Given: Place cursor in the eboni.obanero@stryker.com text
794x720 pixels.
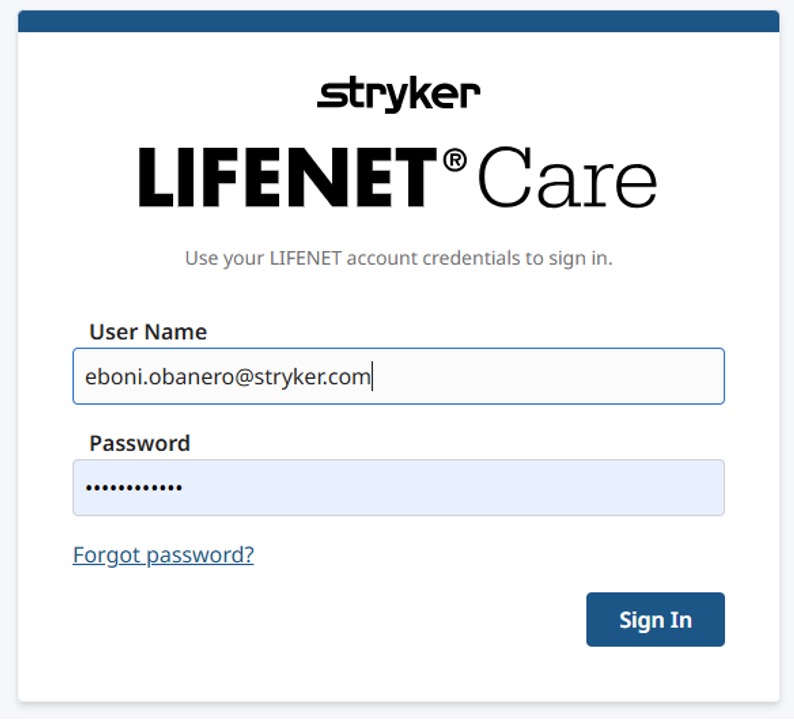Looking at the screenshot, I should tap(227, 377).
